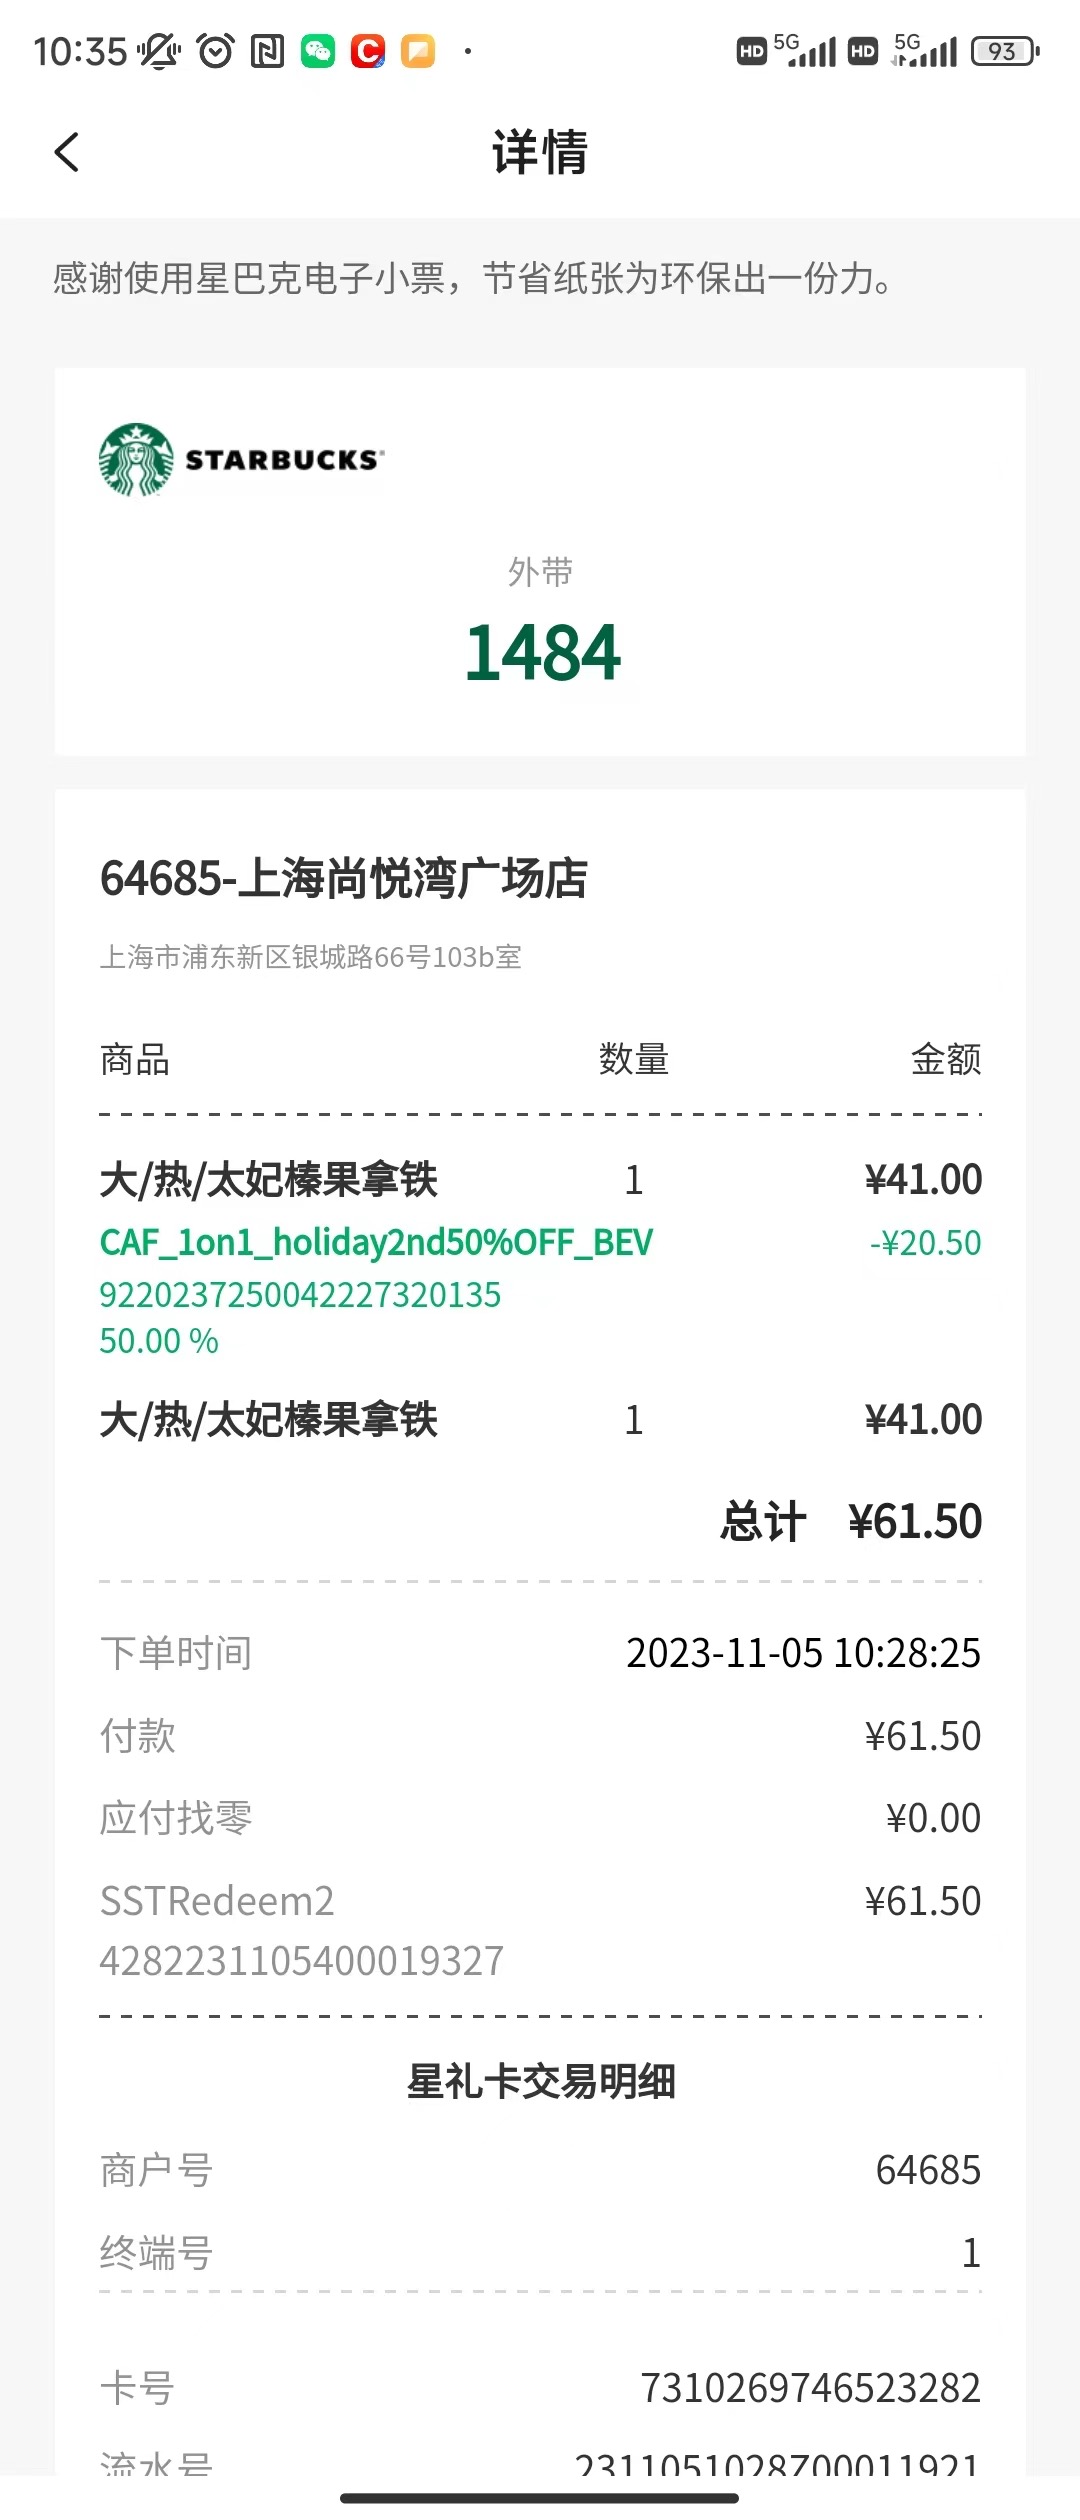This screenshot has width=1080, height=2520.
Task: Select the store name 64685-上海尚悦湾广场店
Action: pyautogui.click(x=343, y=879)
